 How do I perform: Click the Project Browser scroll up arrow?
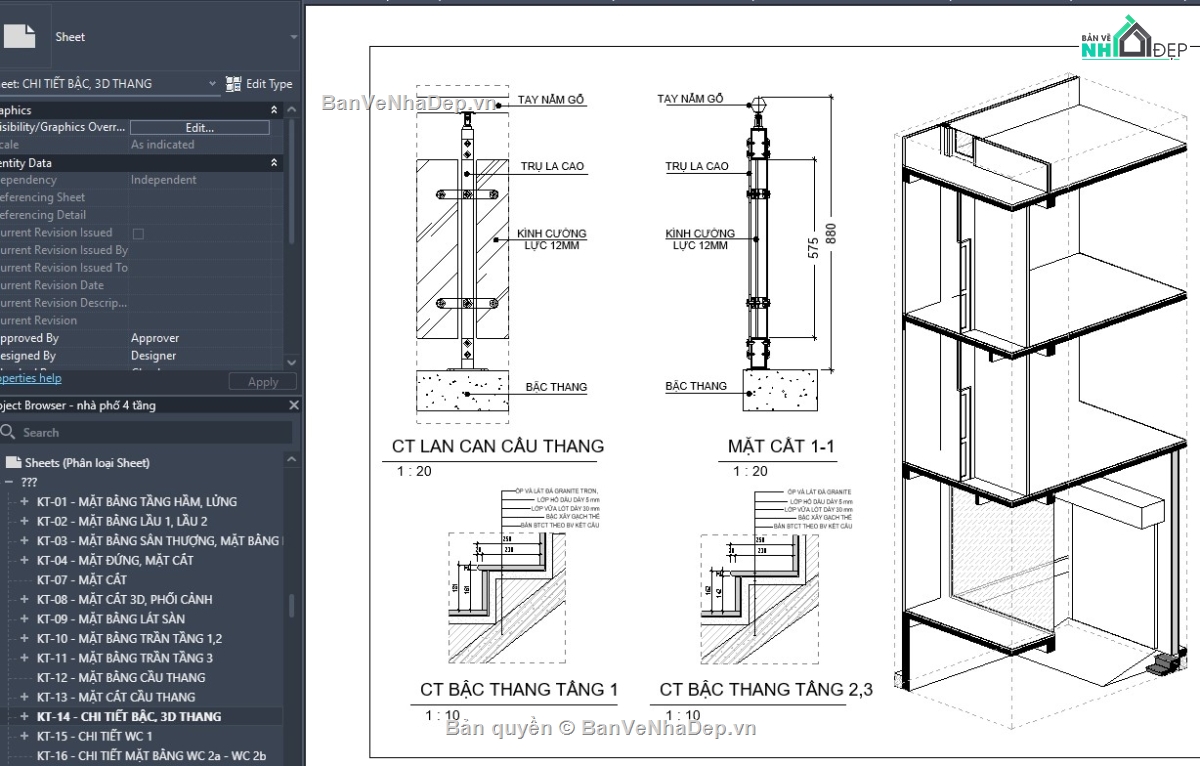coord(292,460)
